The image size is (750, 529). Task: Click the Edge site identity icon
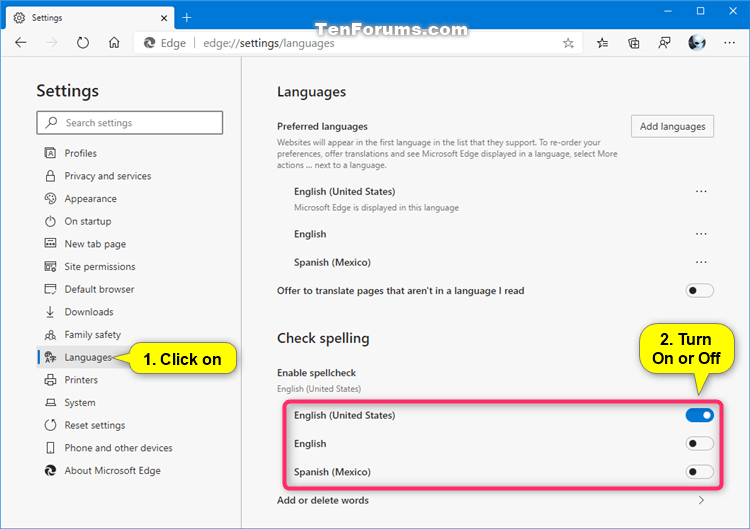click(150, 43)
